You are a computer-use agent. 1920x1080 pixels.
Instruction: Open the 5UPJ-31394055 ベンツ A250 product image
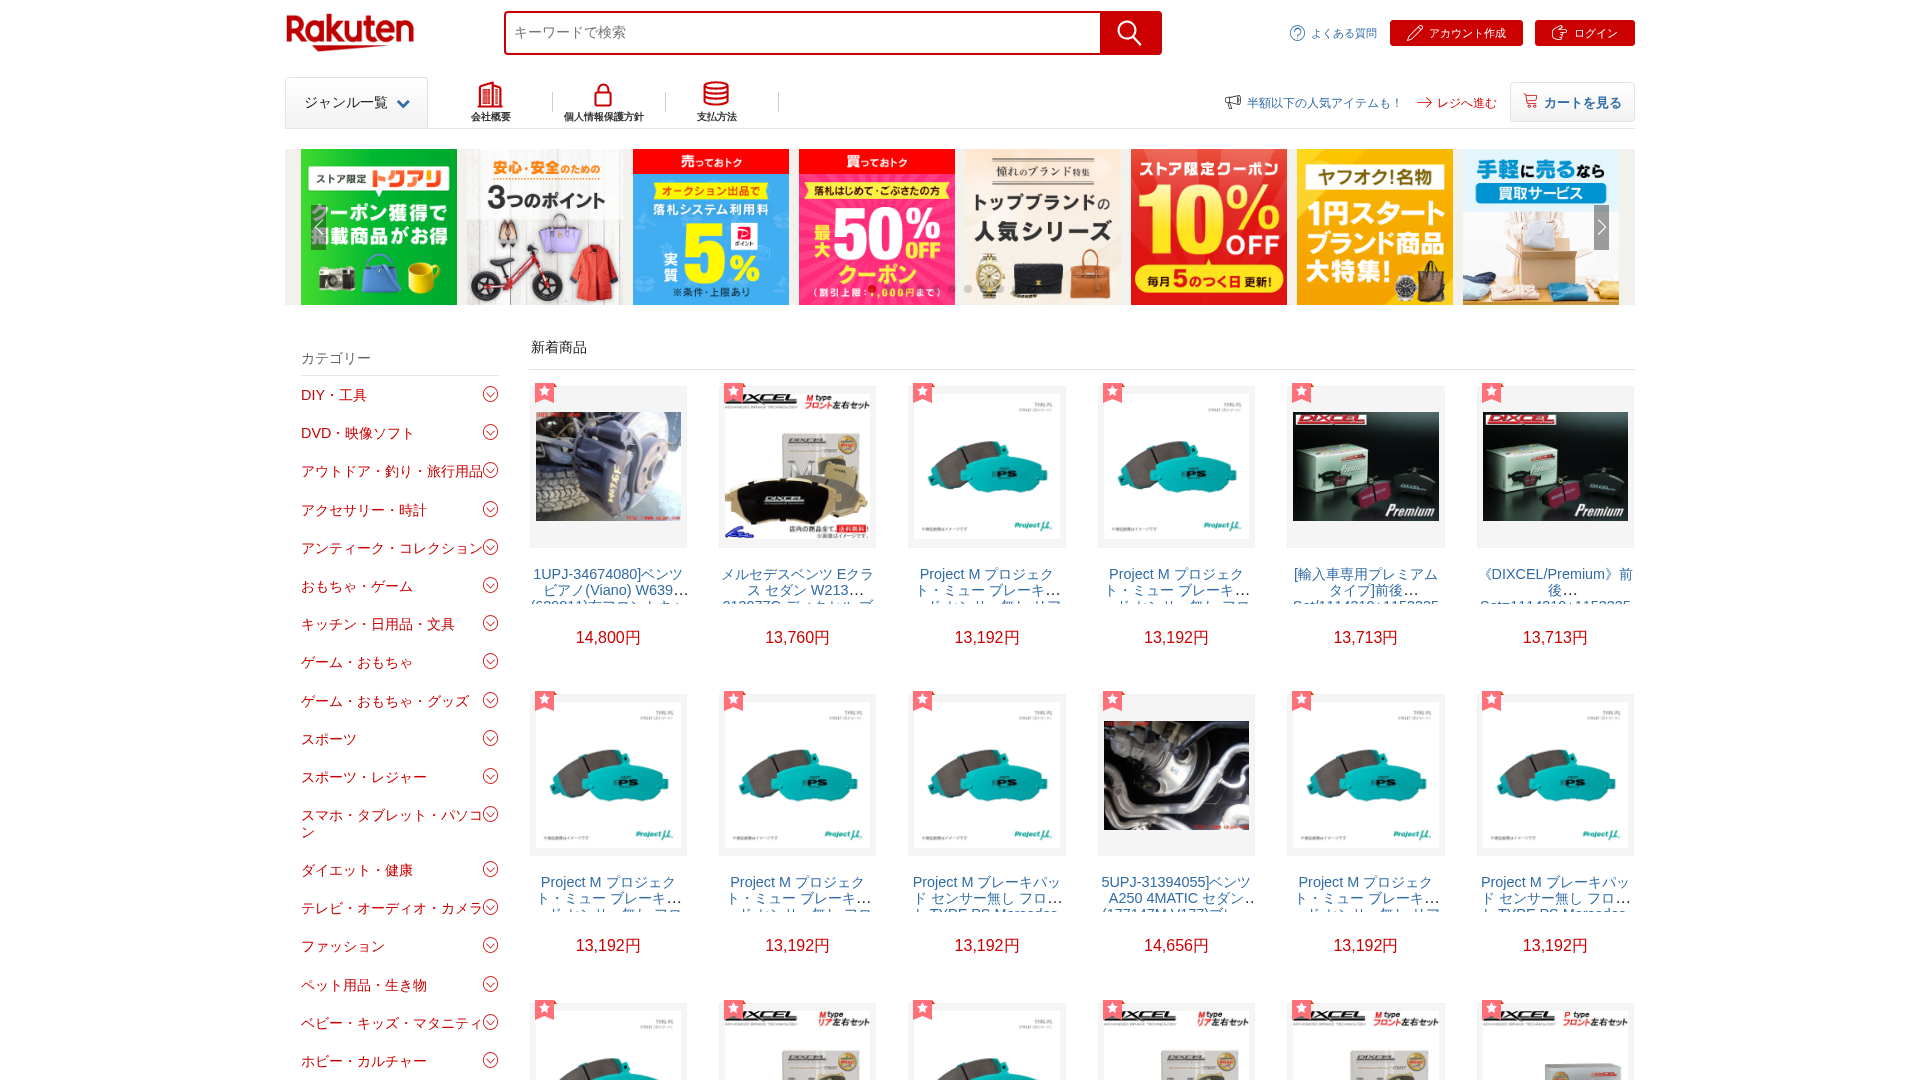click(1176, 775)
